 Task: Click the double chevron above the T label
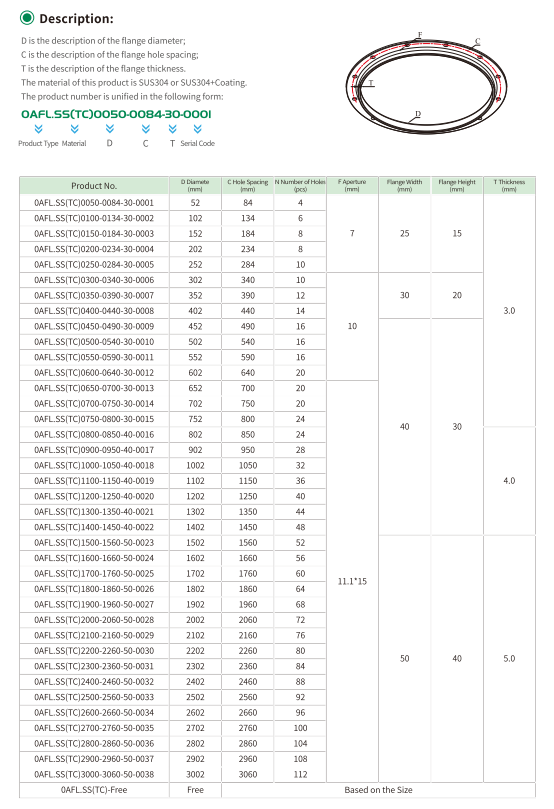point(173,129)
